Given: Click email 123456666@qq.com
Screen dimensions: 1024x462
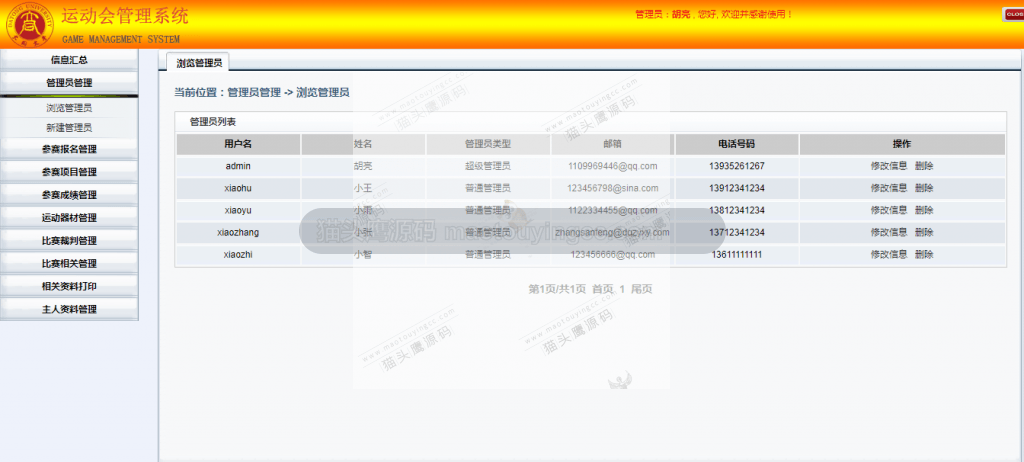Looking at the screenshot, I should (x=613, y=254).
